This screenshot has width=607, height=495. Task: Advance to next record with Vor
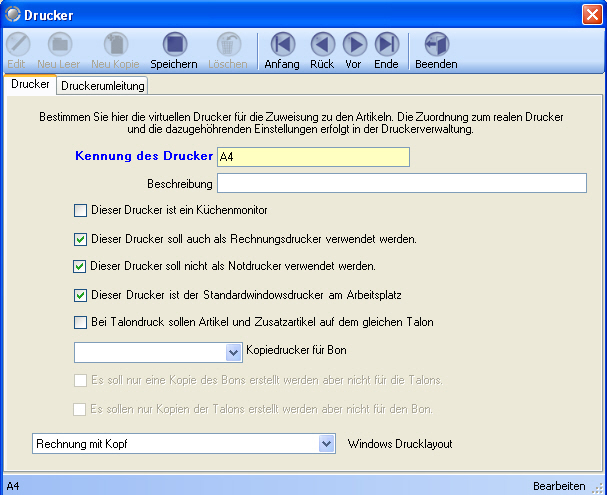coord(354,45)
